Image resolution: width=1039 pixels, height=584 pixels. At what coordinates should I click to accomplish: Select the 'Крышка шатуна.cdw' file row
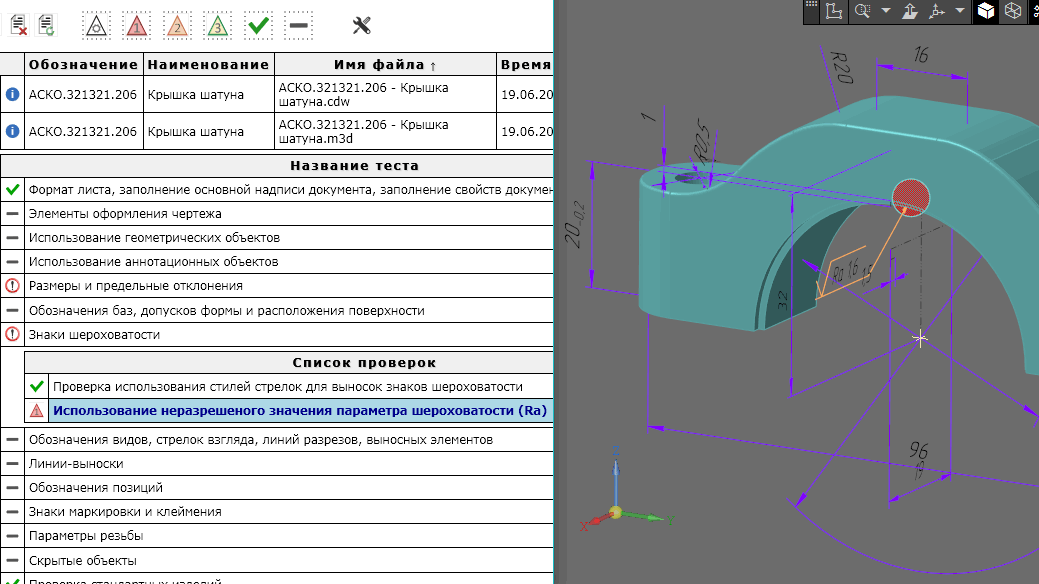(385, 94)
